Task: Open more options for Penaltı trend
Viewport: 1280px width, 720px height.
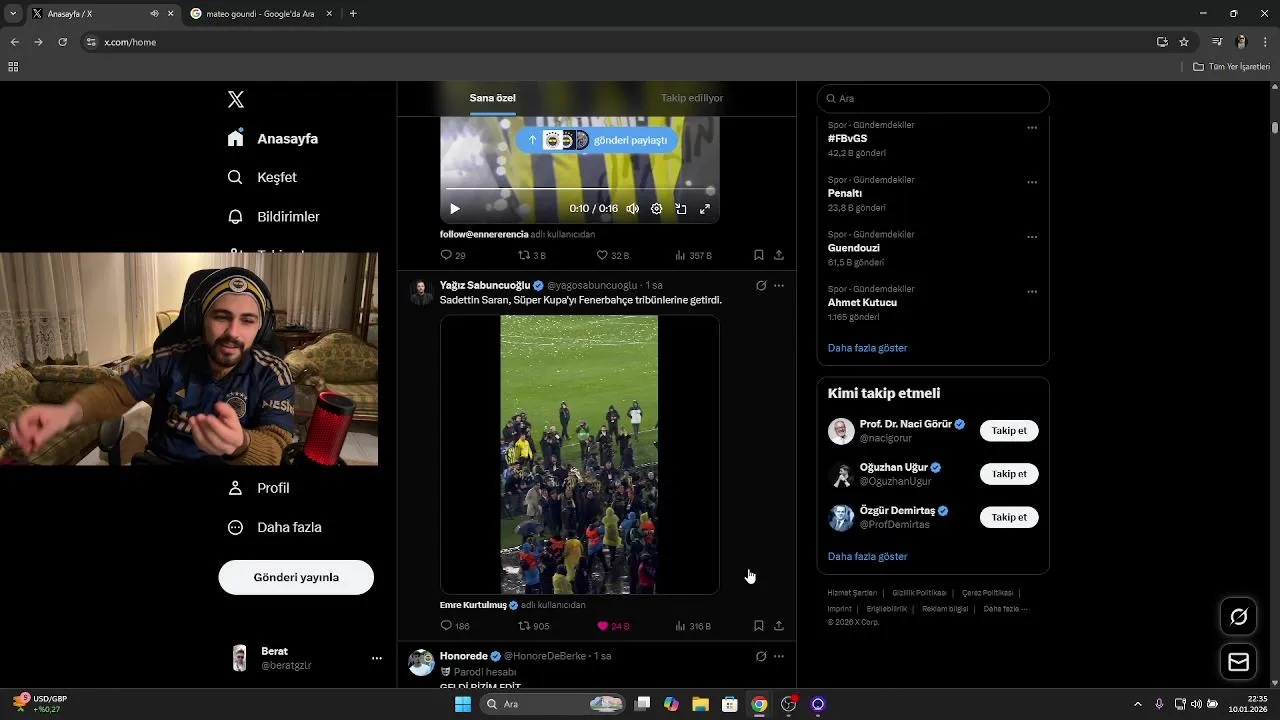Action: coord(1032,183)
